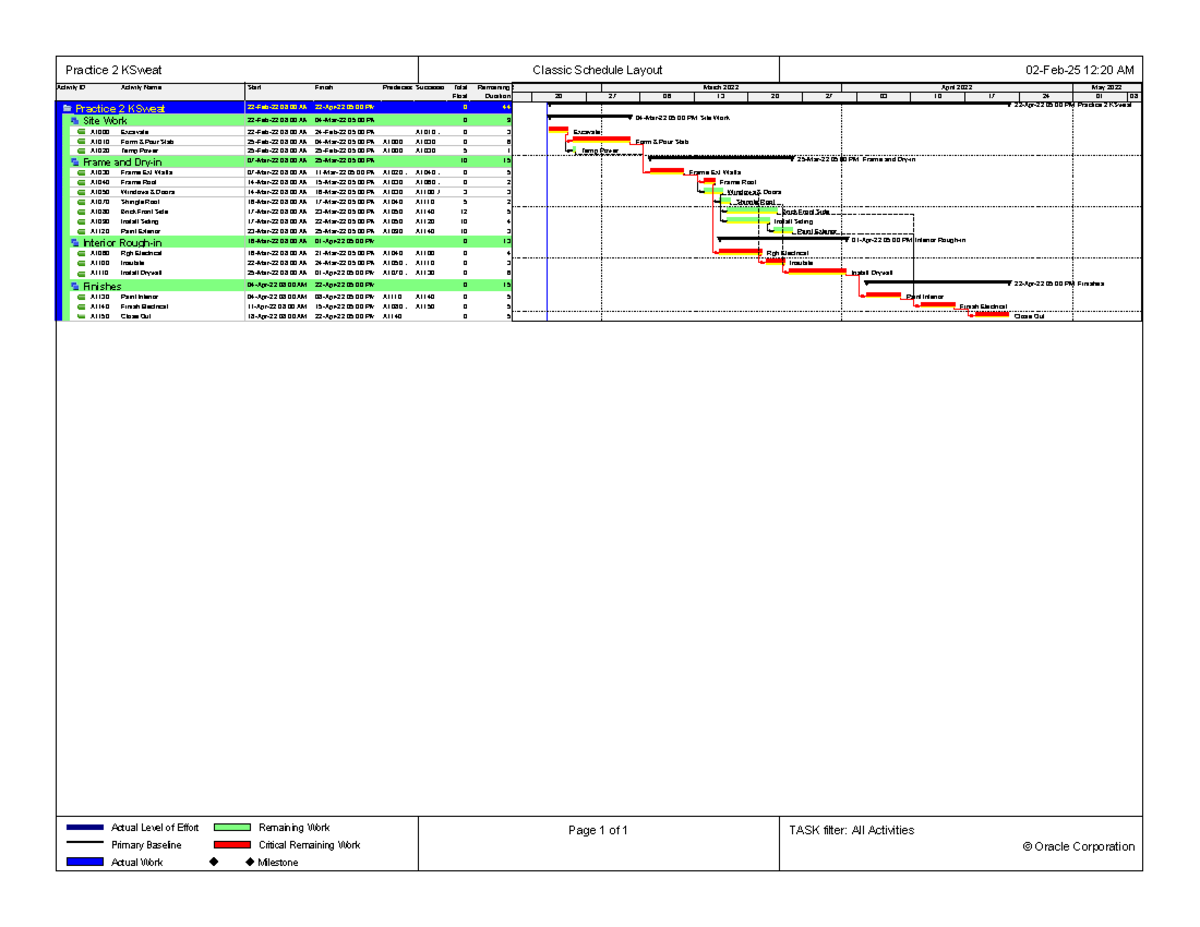Click the Activity Name column header
Image resolution: width=1200 pixels, height=927 pixels.
(x=139, y=88)
